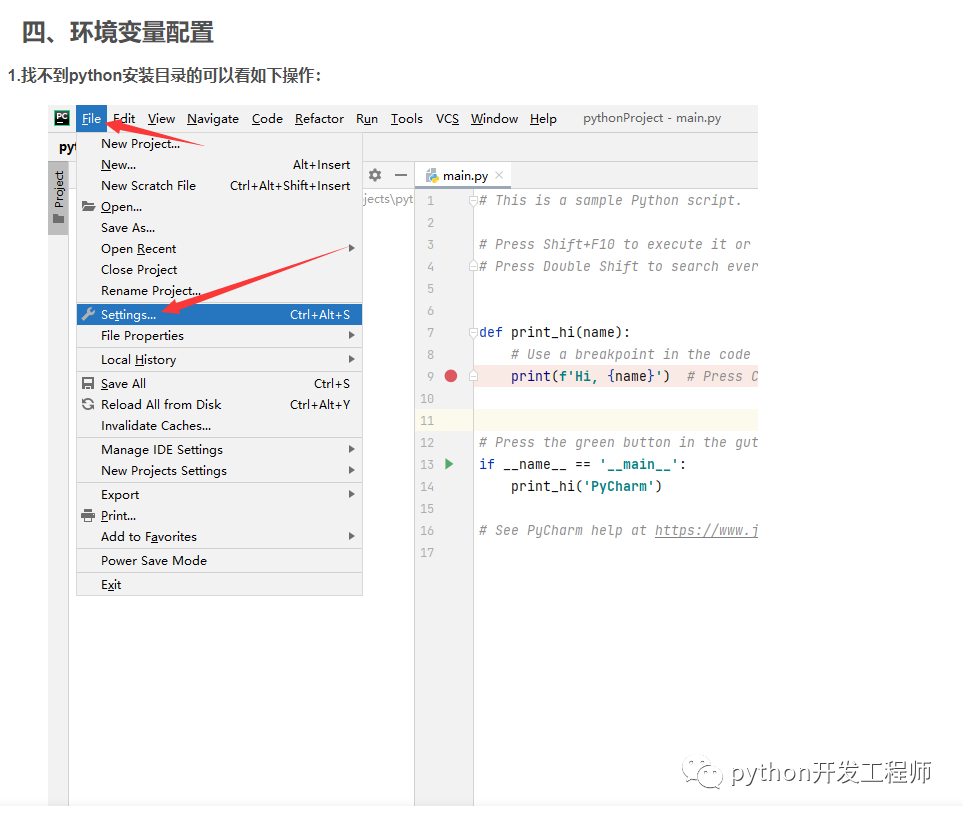Toggle Power Save Mode menu item

pyautogui.click(x=153, y=561)
